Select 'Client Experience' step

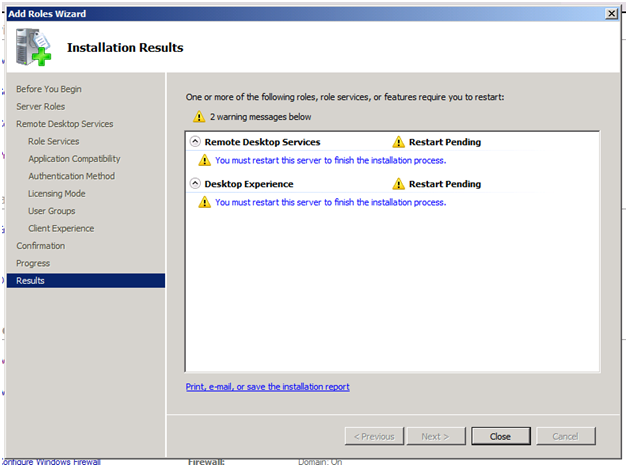tap(61, 228)
